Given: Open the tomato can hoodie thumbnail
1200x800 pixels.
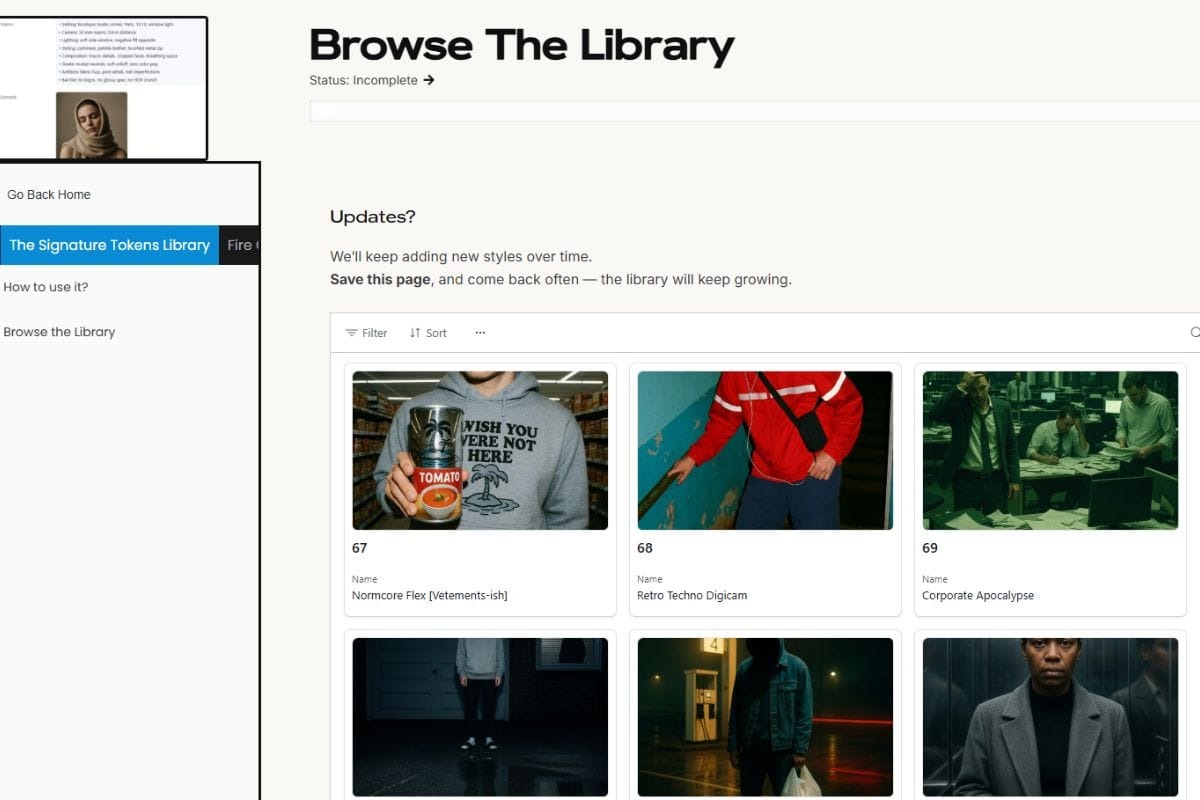Looking at the screenshot, I should 480,450.
